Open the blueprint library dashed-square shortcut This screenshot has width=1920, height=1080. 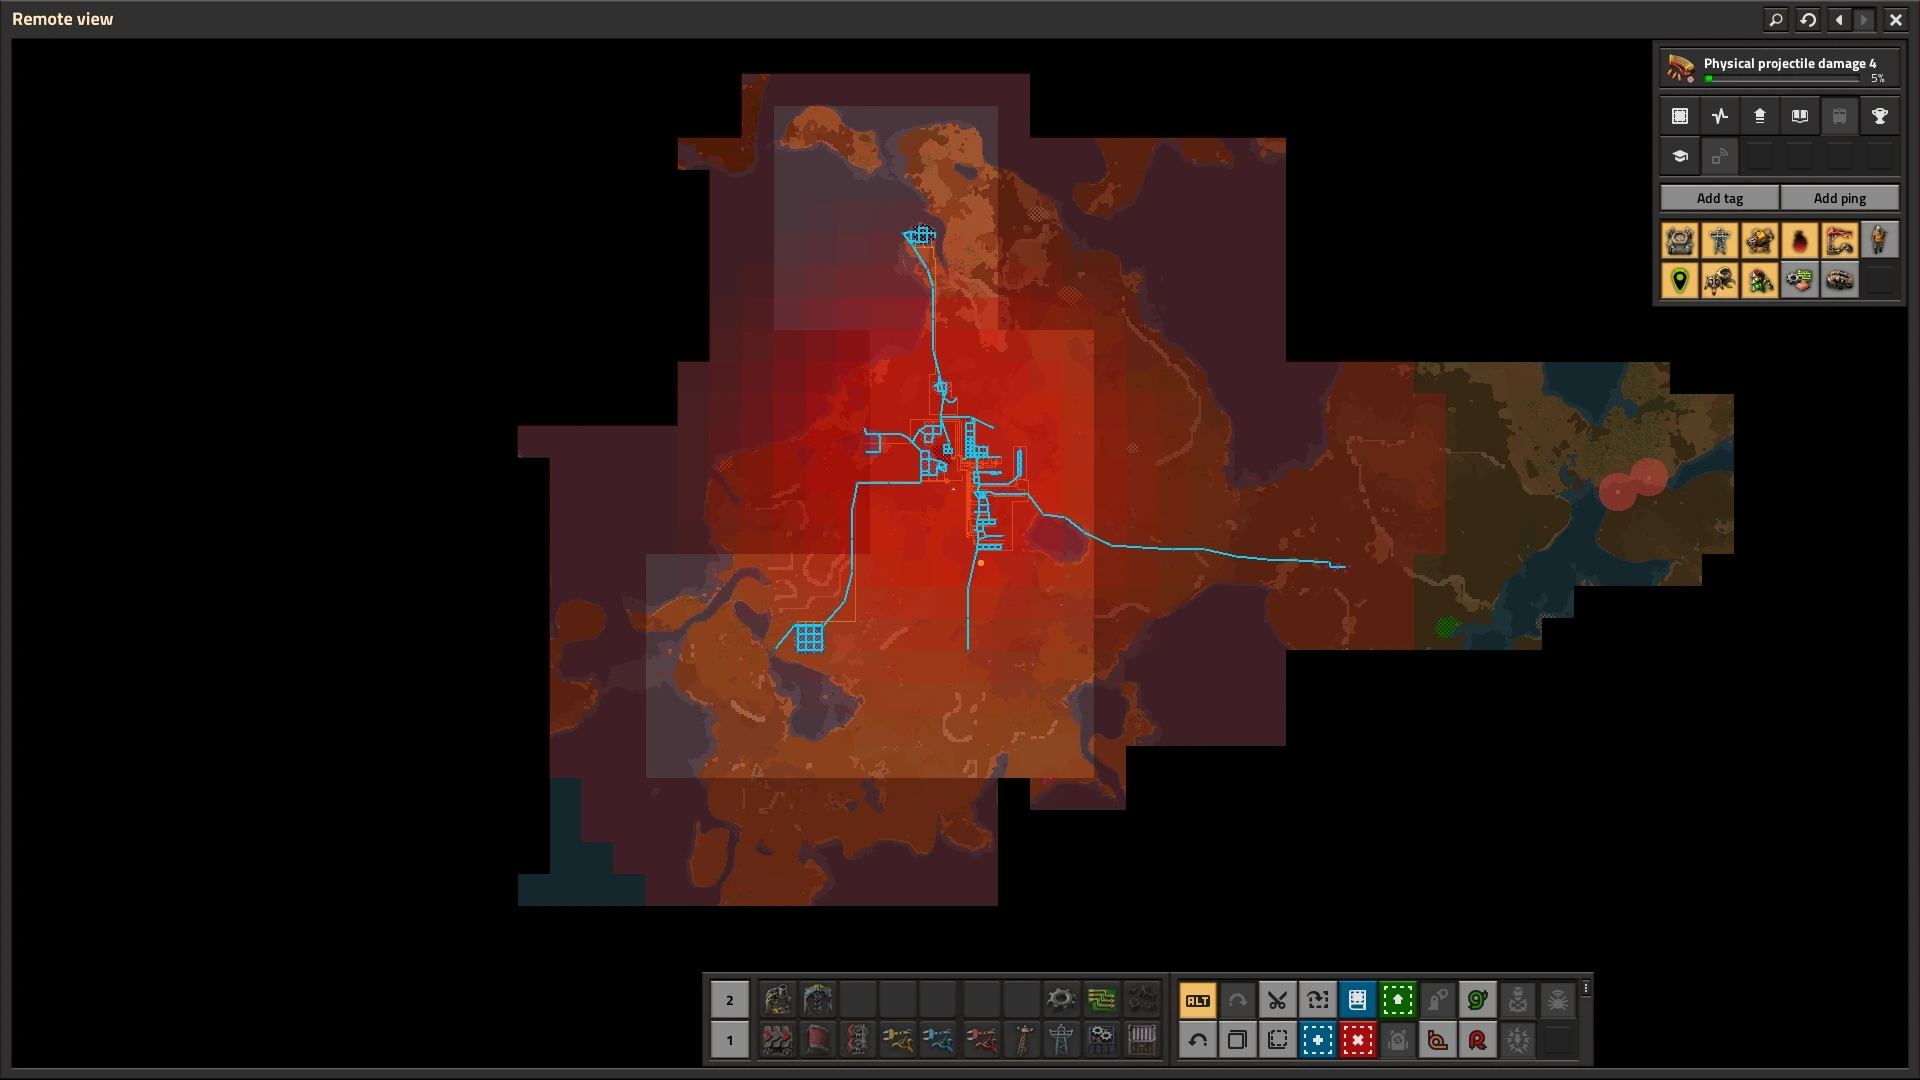tap(1680, 116)
